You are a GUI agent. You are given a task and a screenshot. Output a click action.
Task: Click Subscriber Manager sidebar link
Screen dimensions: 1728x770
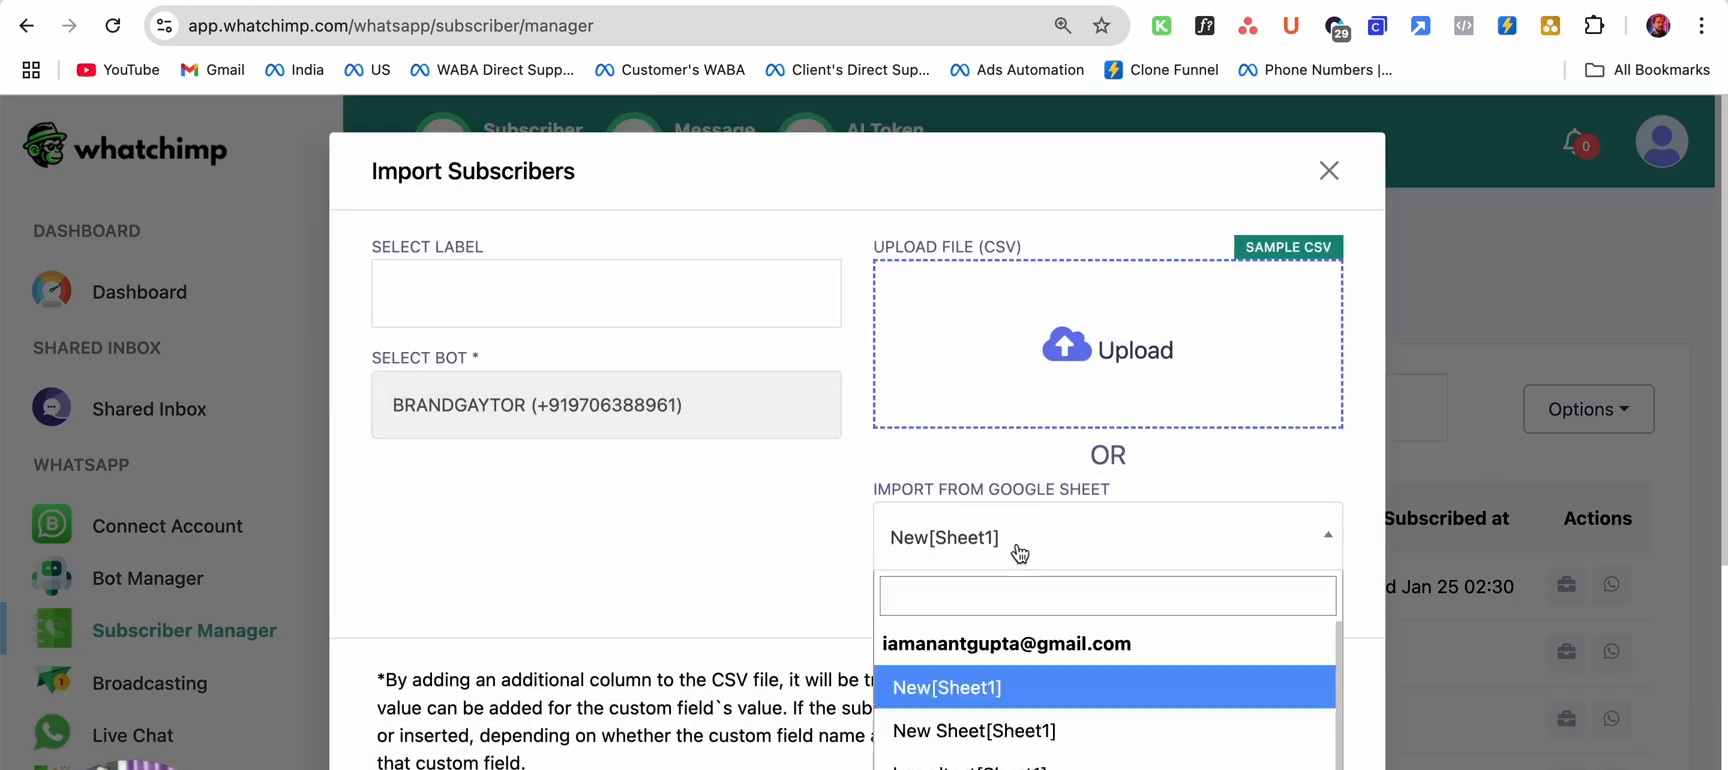[x=184, y=631]
